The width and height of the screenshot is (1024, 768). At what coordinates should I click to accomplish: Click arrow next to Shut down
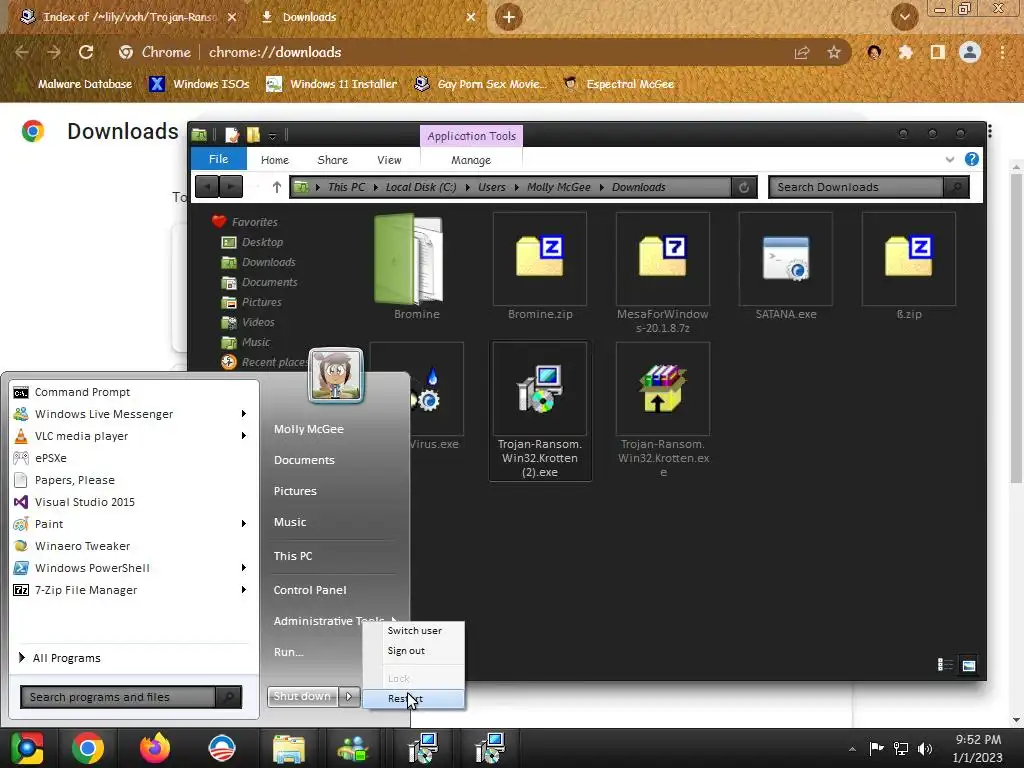pyautogui.click(x=349, y=697)
